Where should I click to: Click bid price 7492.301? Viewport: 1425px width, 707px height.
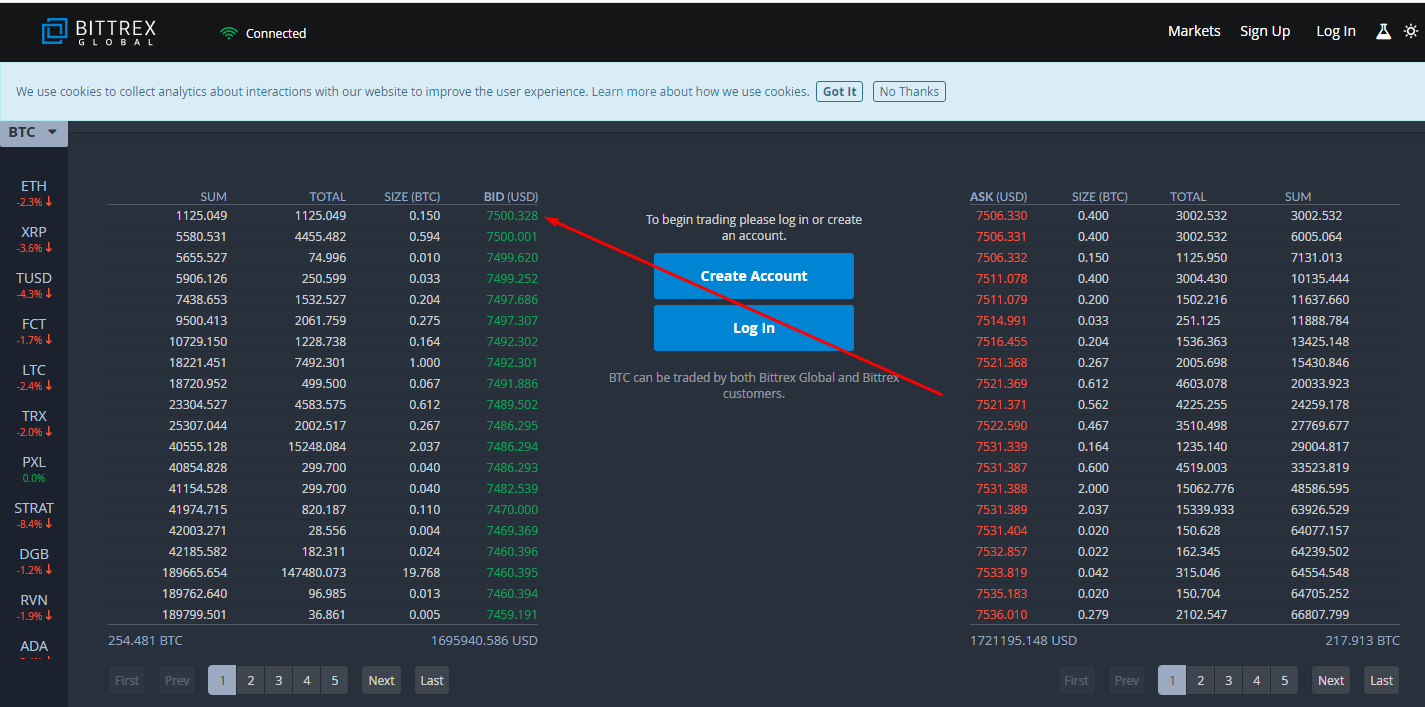pyautogui.click(x=512, y=362)
